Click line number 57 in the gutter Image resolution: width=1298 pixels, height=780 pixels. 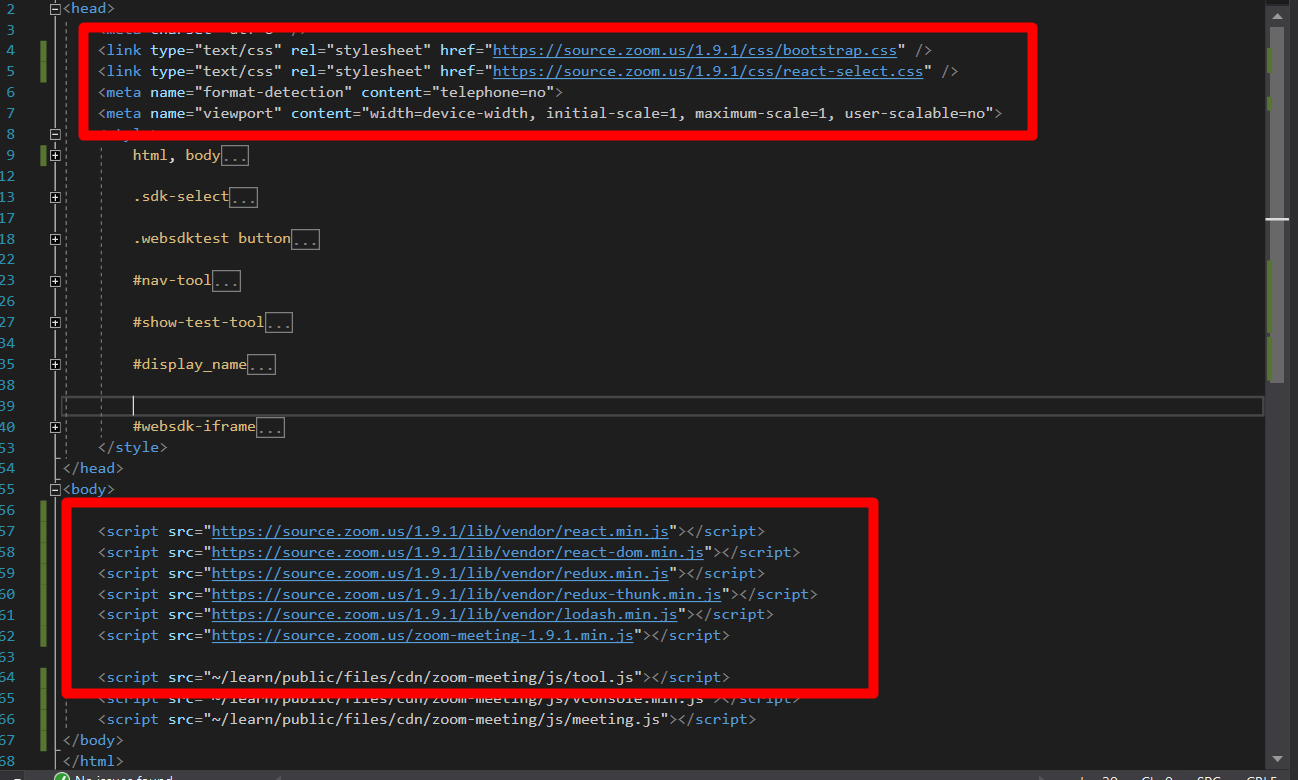point(8,531)
